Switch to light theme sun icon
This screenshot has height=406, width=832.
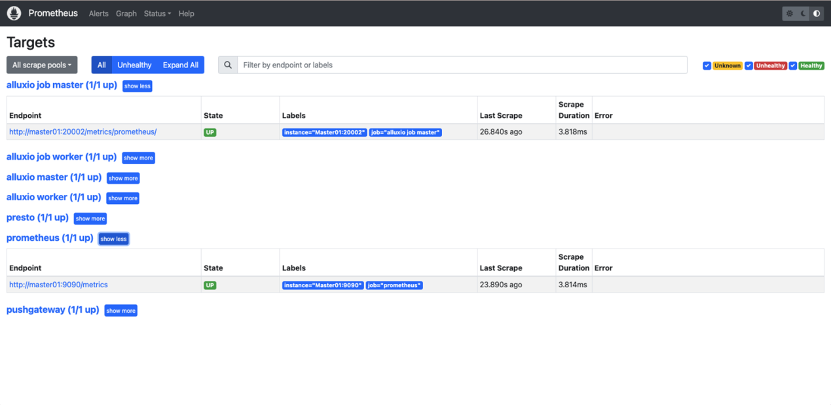(x=790, y=14)
